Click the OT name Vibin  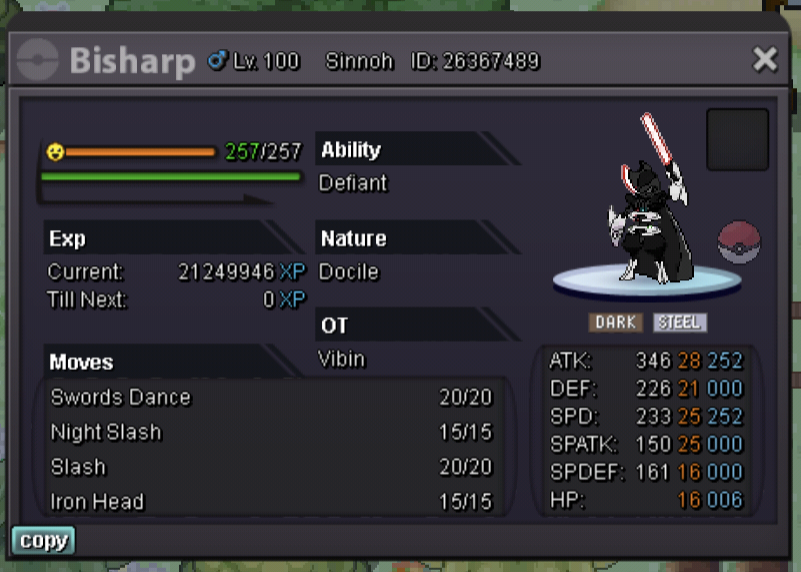[x=341, y=359]
